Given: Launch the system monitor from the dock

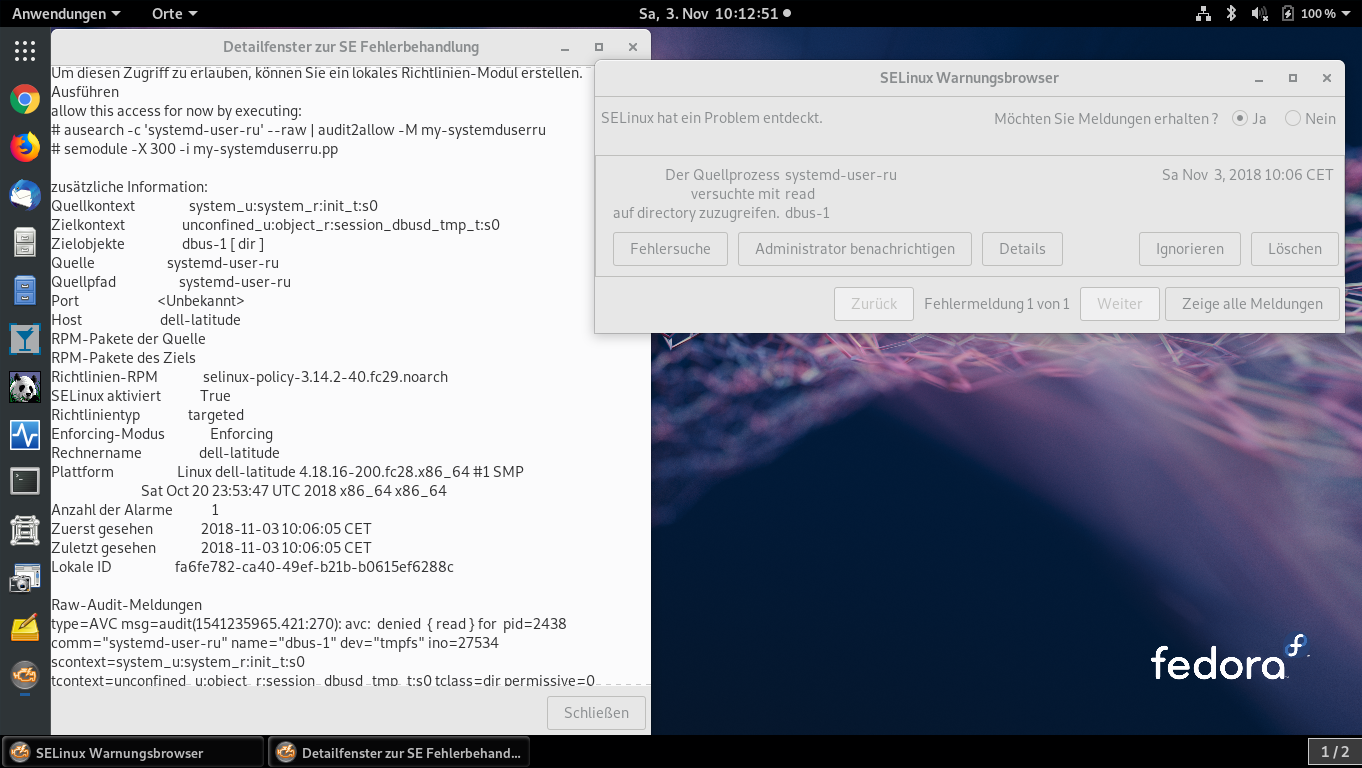Looking at the screenshot, I should click(x=25, y=435).
